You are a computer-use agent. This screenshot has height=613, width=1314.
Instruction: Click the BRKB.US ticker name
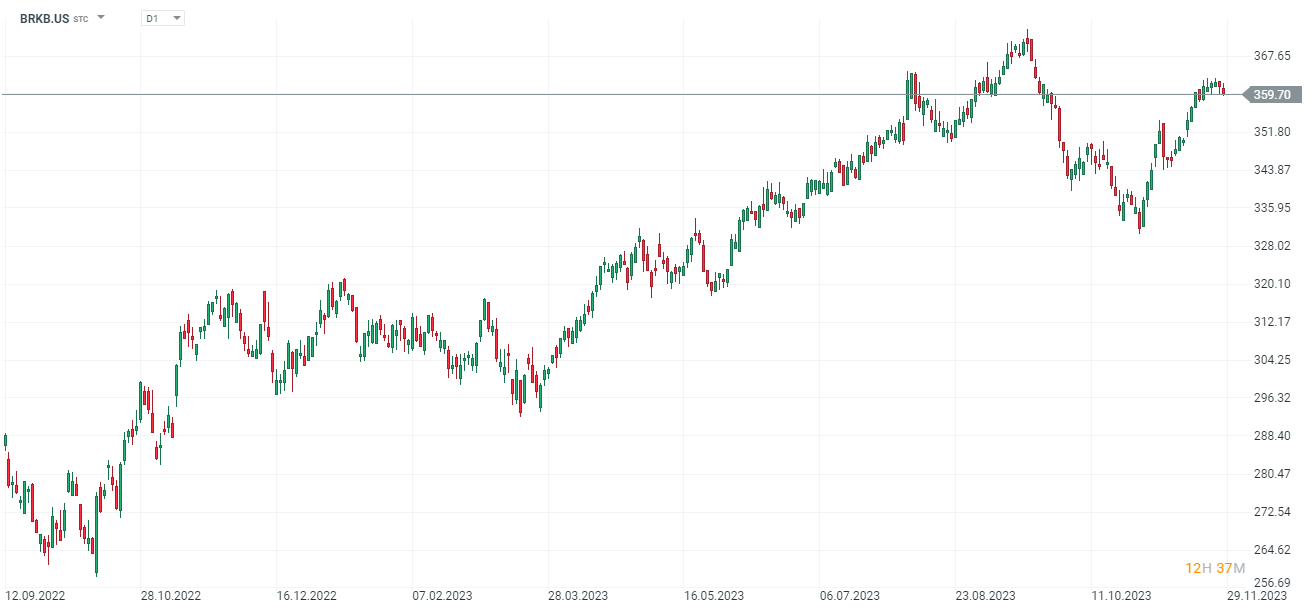[44, 18]
